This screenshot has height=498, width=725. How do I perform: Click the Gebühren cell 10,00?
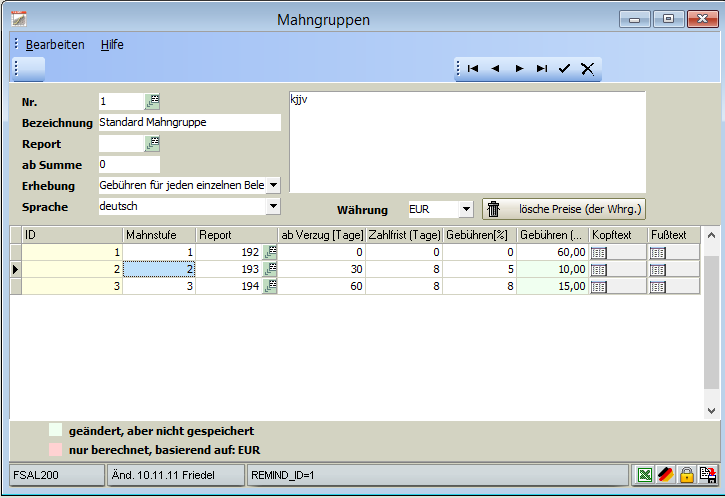coord(552,269)
